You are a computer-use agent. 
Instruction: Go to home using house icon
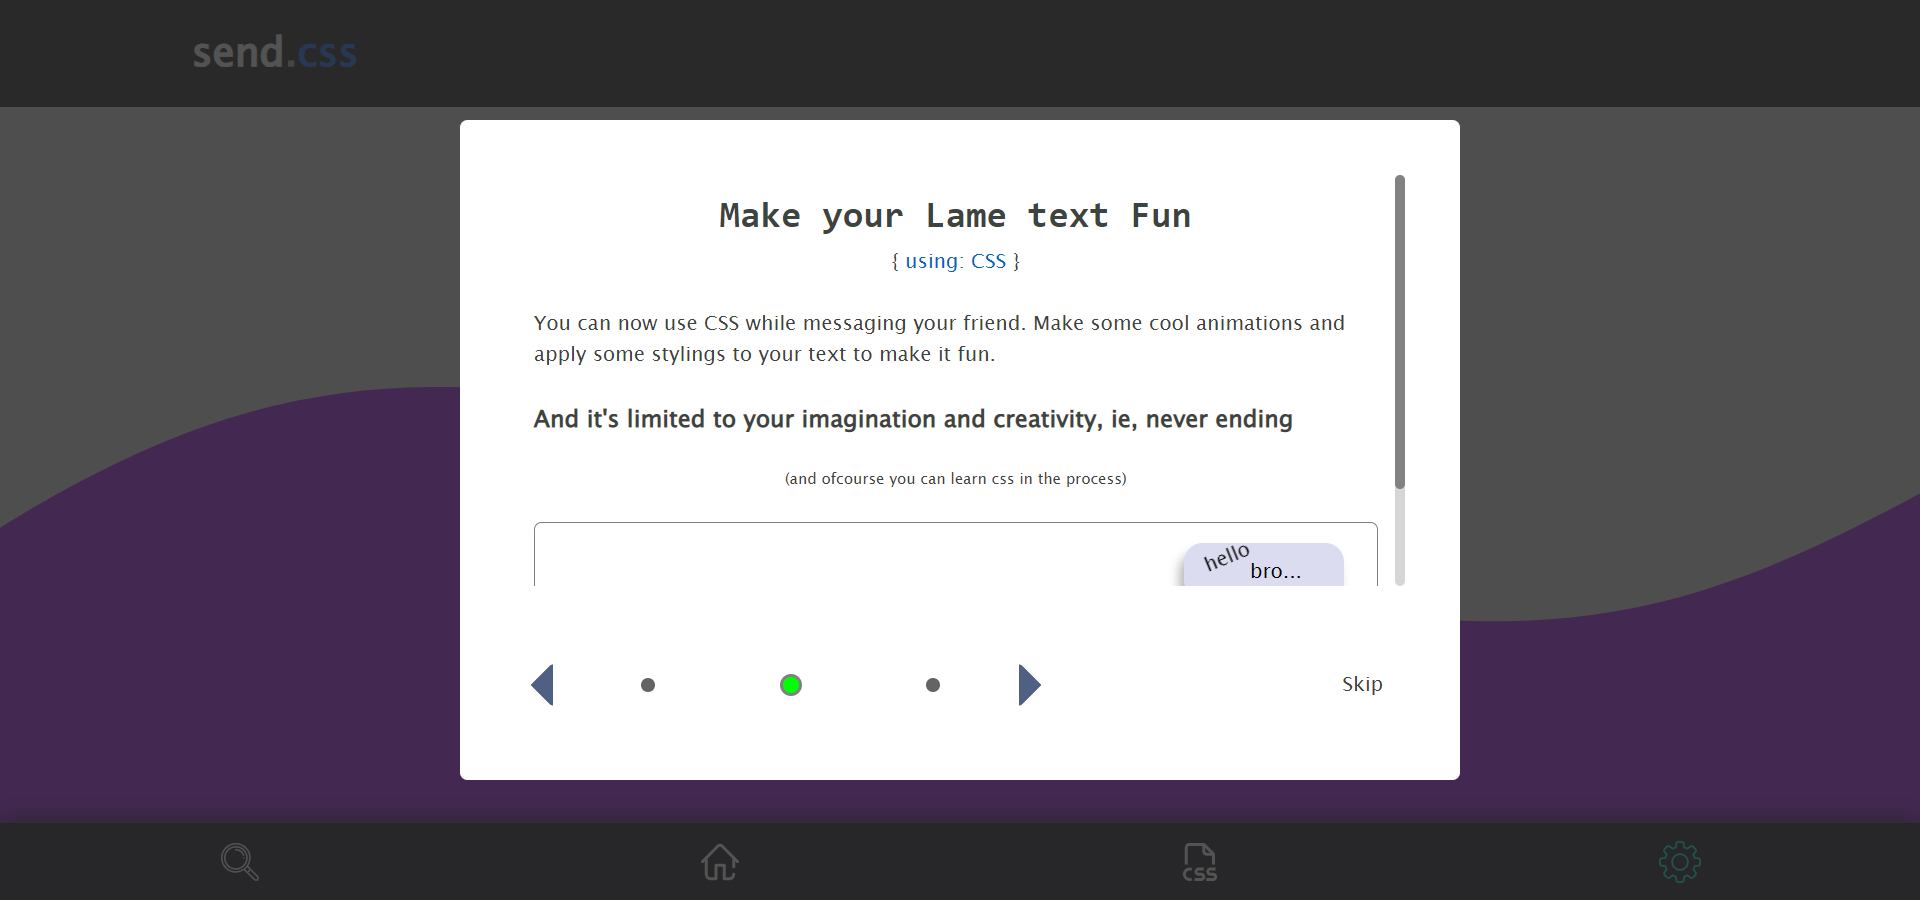(720, 862)
